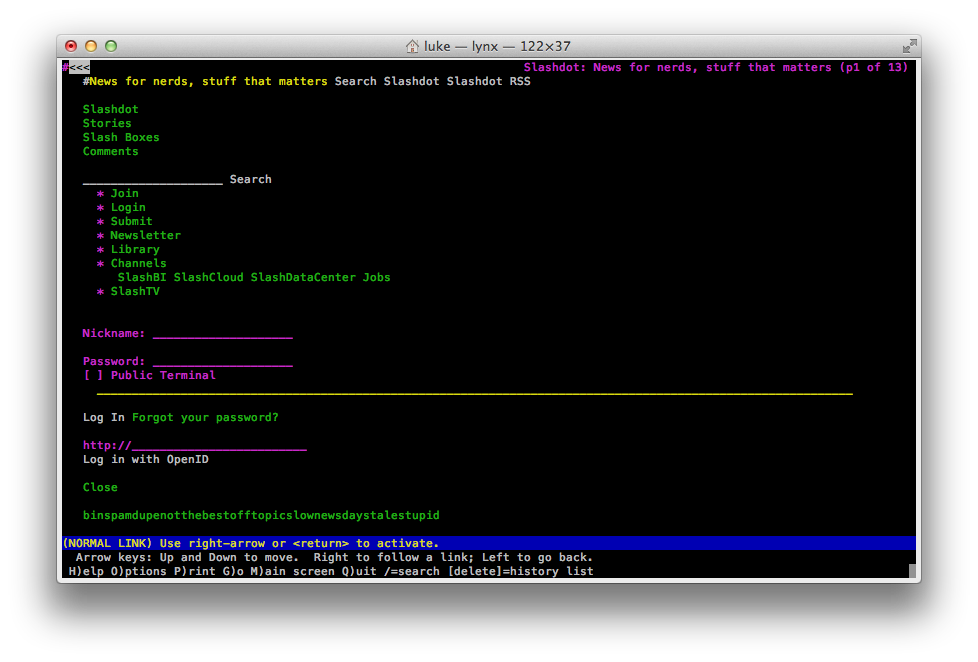This screenshot has height=662, width=978.
Task: Open the Submit menu item
Action: coord(132,222)
